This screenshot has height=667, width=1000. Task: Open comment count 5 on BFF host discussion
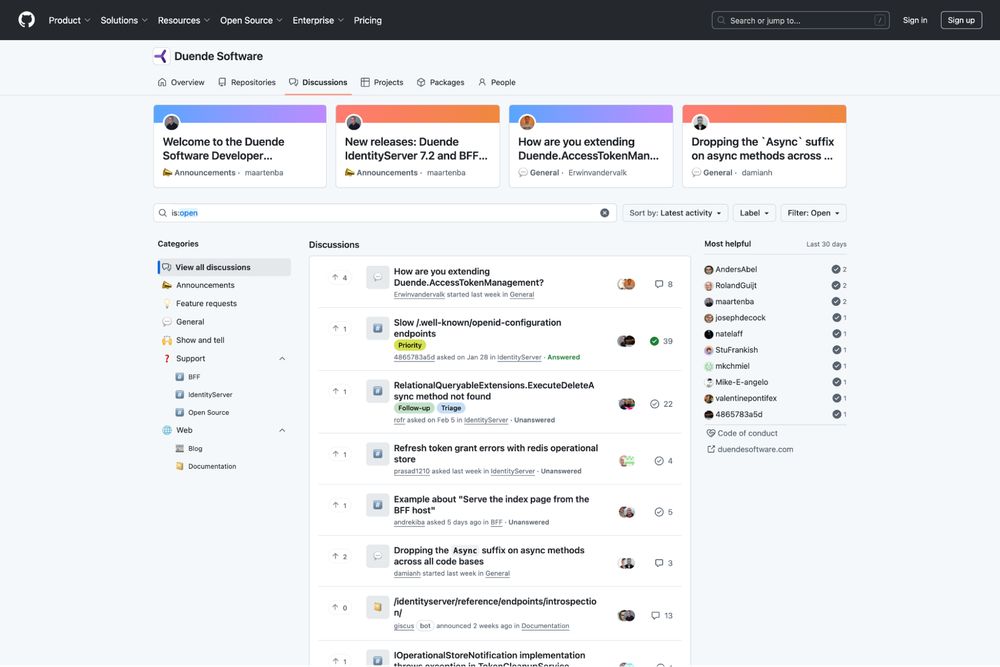coord(663,512)
